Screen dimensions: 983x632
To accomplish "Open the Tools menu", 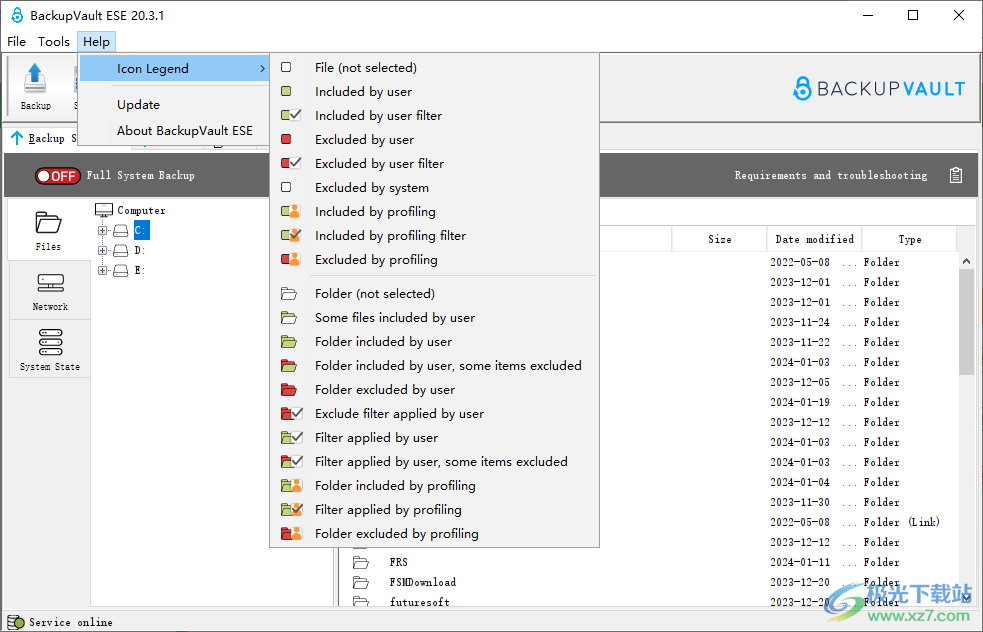I will coord(54,42).
